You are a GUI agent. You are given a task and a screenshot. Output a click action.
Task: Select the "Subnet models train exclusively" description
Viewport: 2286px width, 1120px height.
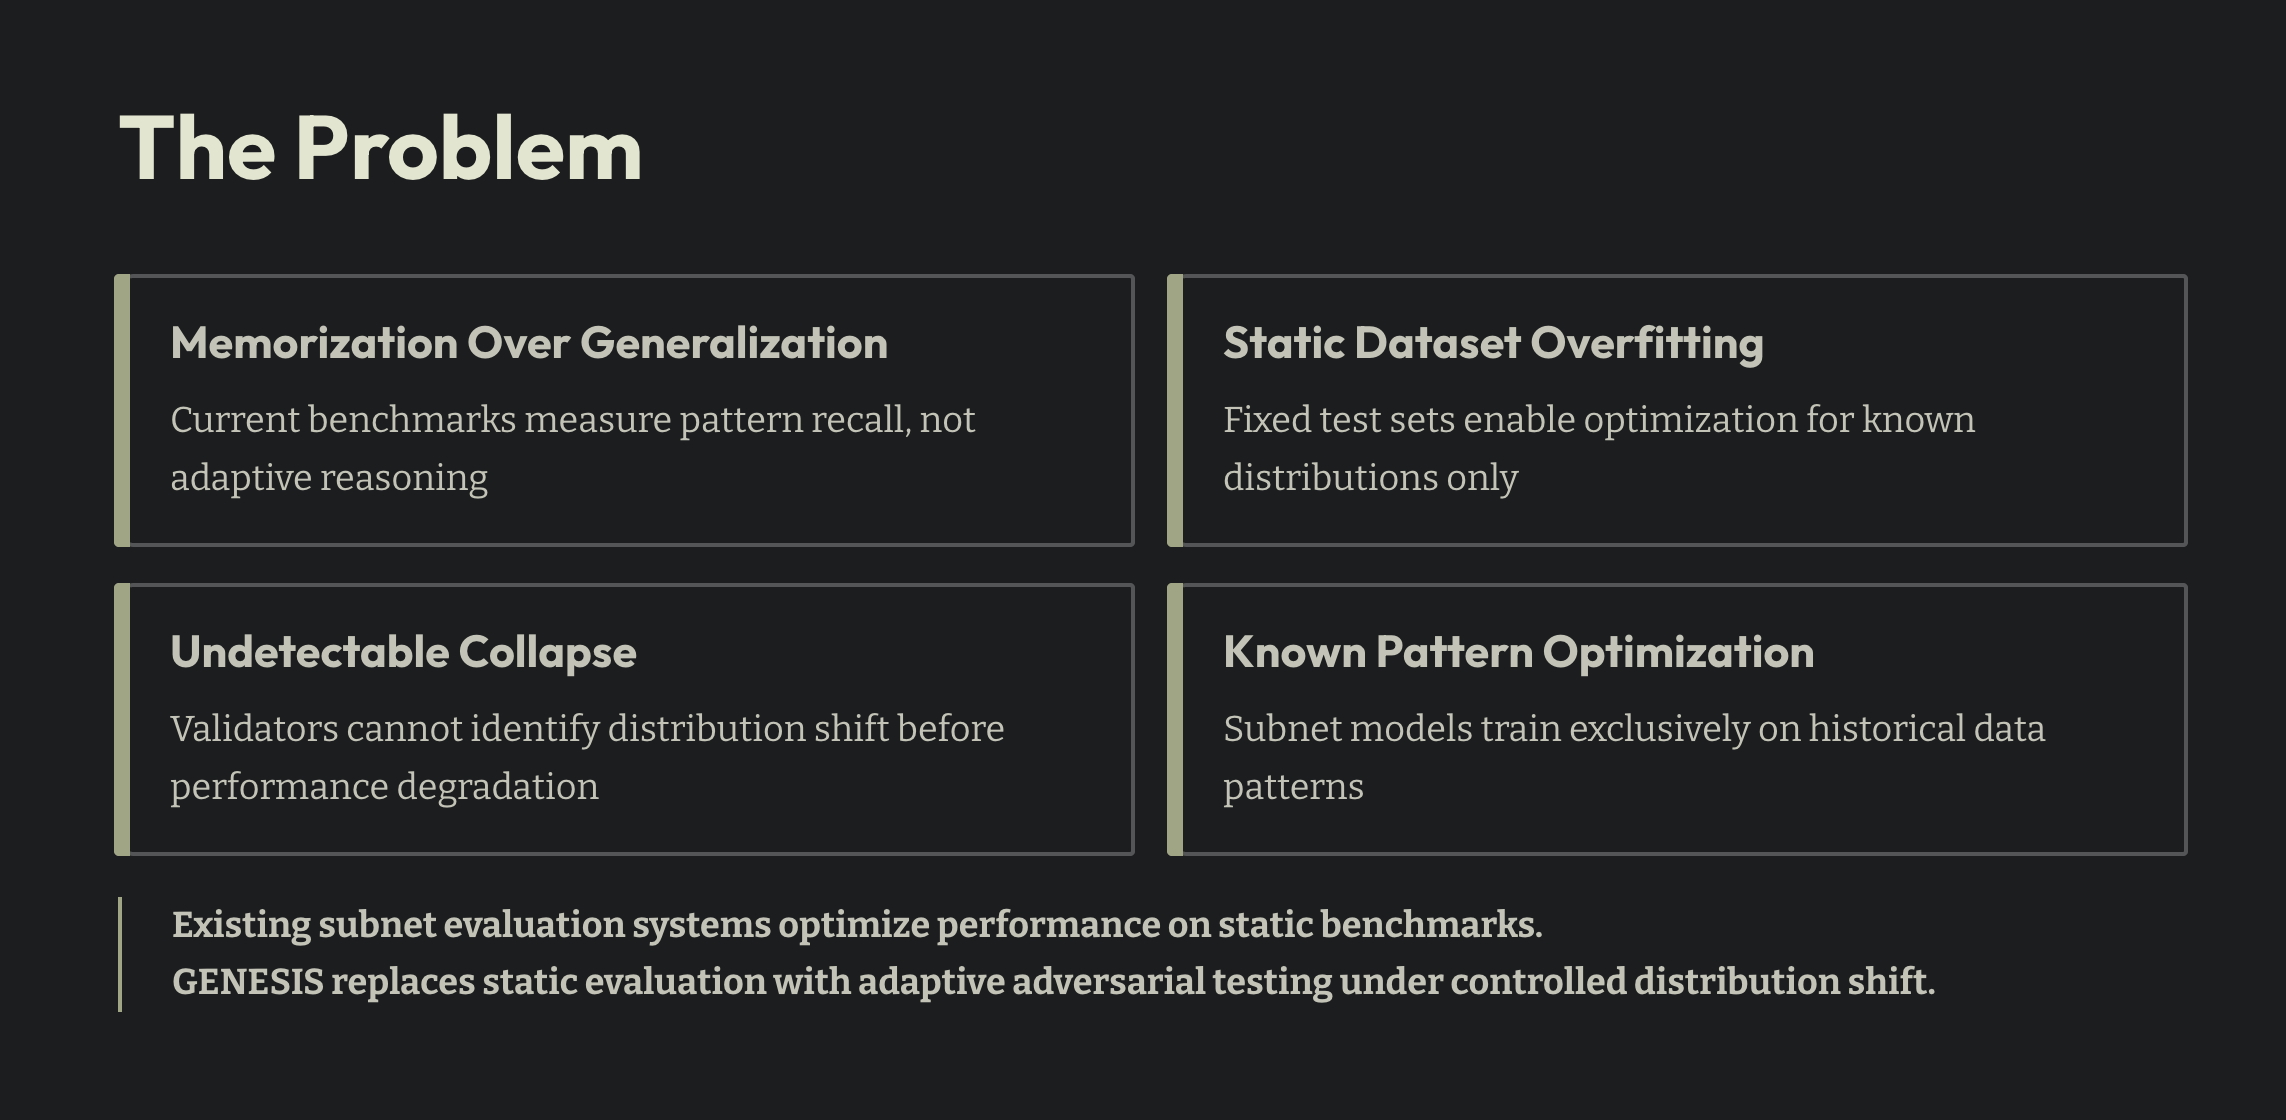pyautogui.click(x=1634, y=729)
